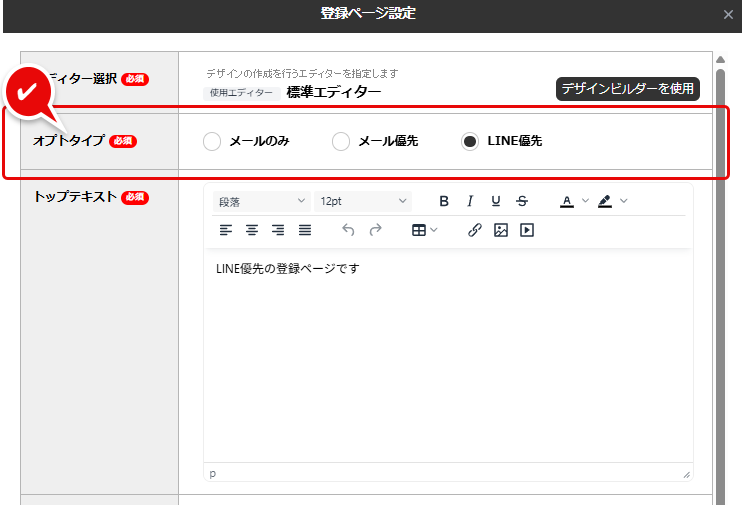The height and width of the screenshot is (505, 742).
Task: Insert an image
Action: 501,230
